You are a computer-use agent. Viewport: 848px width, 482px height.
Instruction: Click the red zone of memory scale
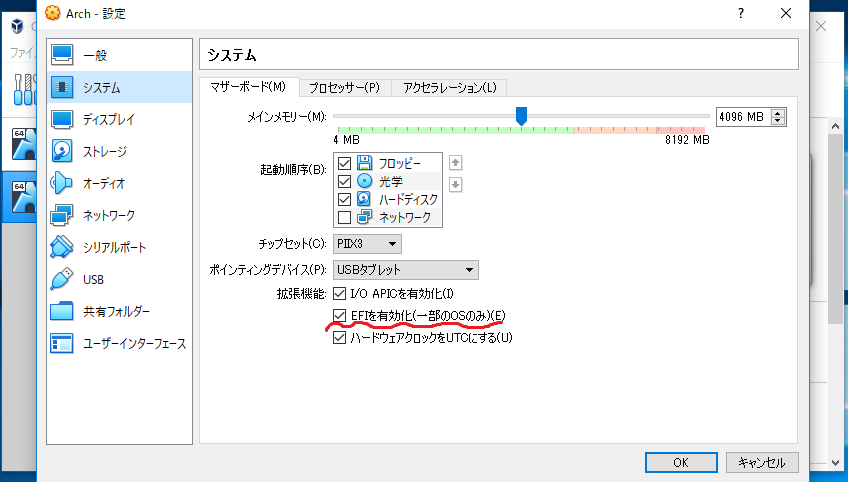click(681, 130)
